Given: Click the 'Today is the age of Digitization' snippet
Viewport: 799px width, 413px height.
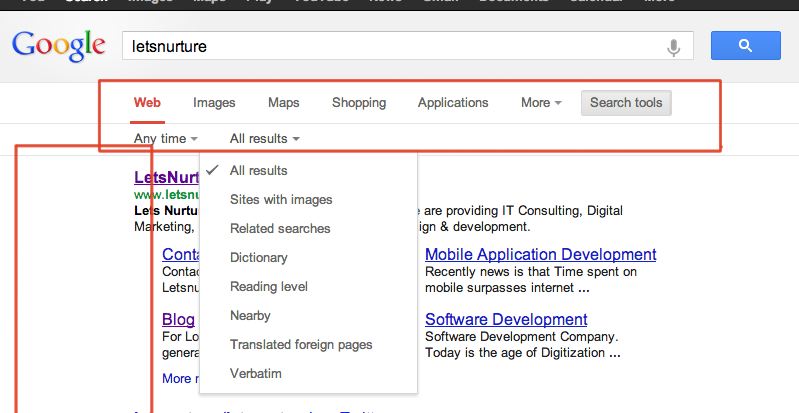Looking at the screenshot, I should tap(523, 353).
